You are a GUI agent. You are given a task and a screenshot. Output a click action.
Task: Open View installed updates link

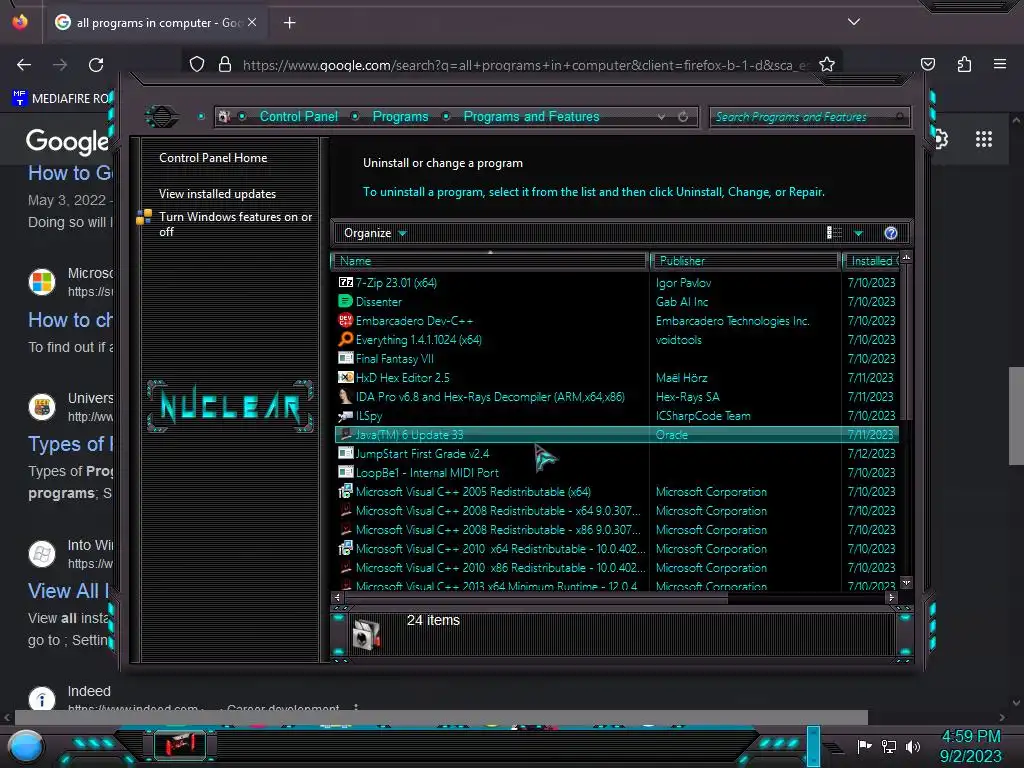[x=217, y=193]
